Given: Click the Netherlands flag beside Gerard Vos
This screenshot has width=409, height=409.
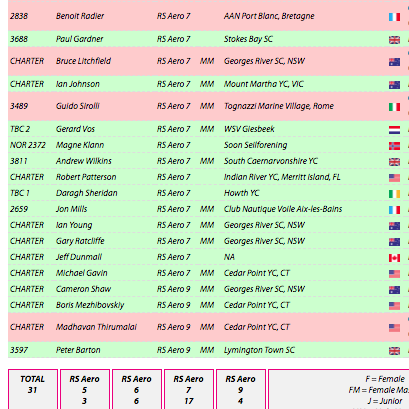Looking at the screenshot, I should coord(394,130).
